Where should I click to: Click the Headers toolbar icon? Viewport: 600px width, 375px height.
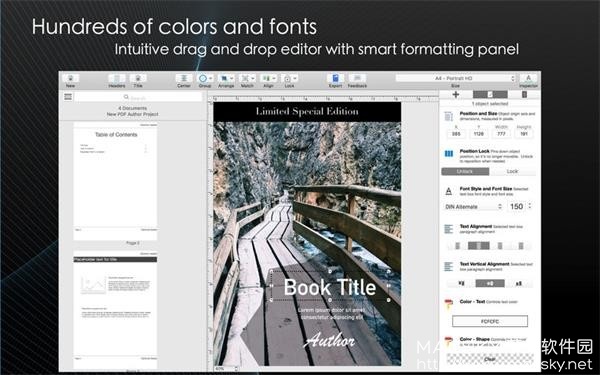point(117,78)
